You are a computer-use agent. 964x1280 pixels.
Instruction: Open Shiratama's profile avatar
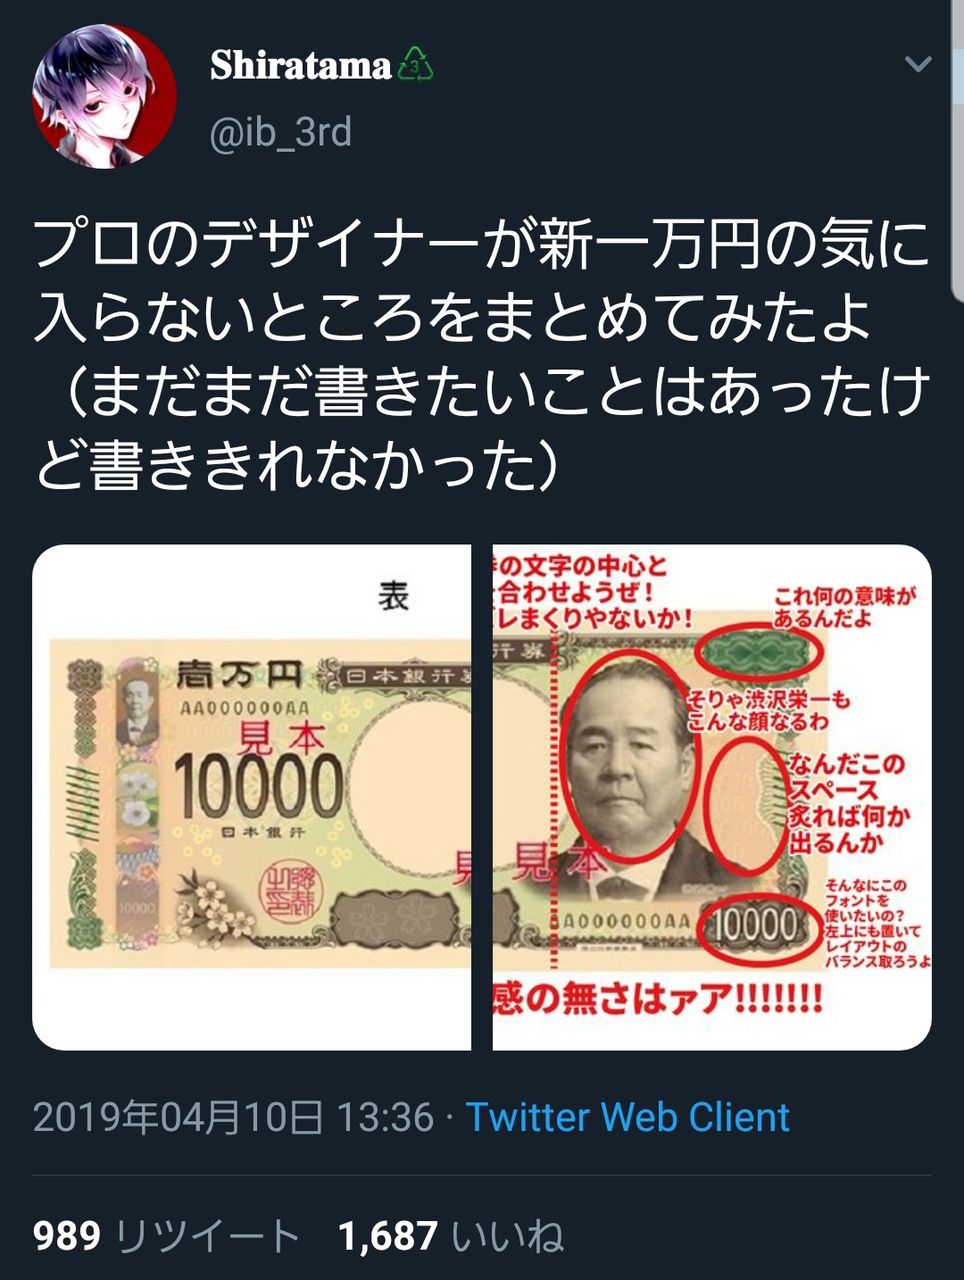tap(105, 97)
